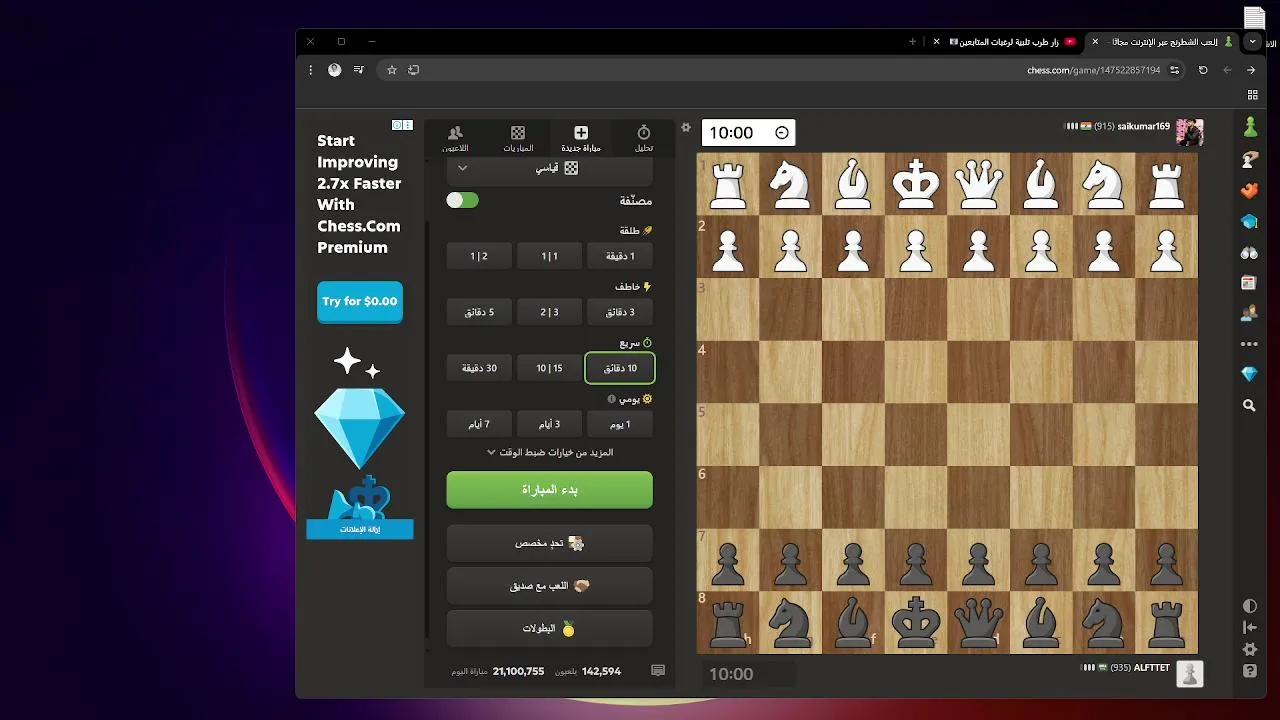This screenshot has width=1280, height=720.
Task: Select the 1 دقيقة bullet time control
Action: [x=620, y=256]
